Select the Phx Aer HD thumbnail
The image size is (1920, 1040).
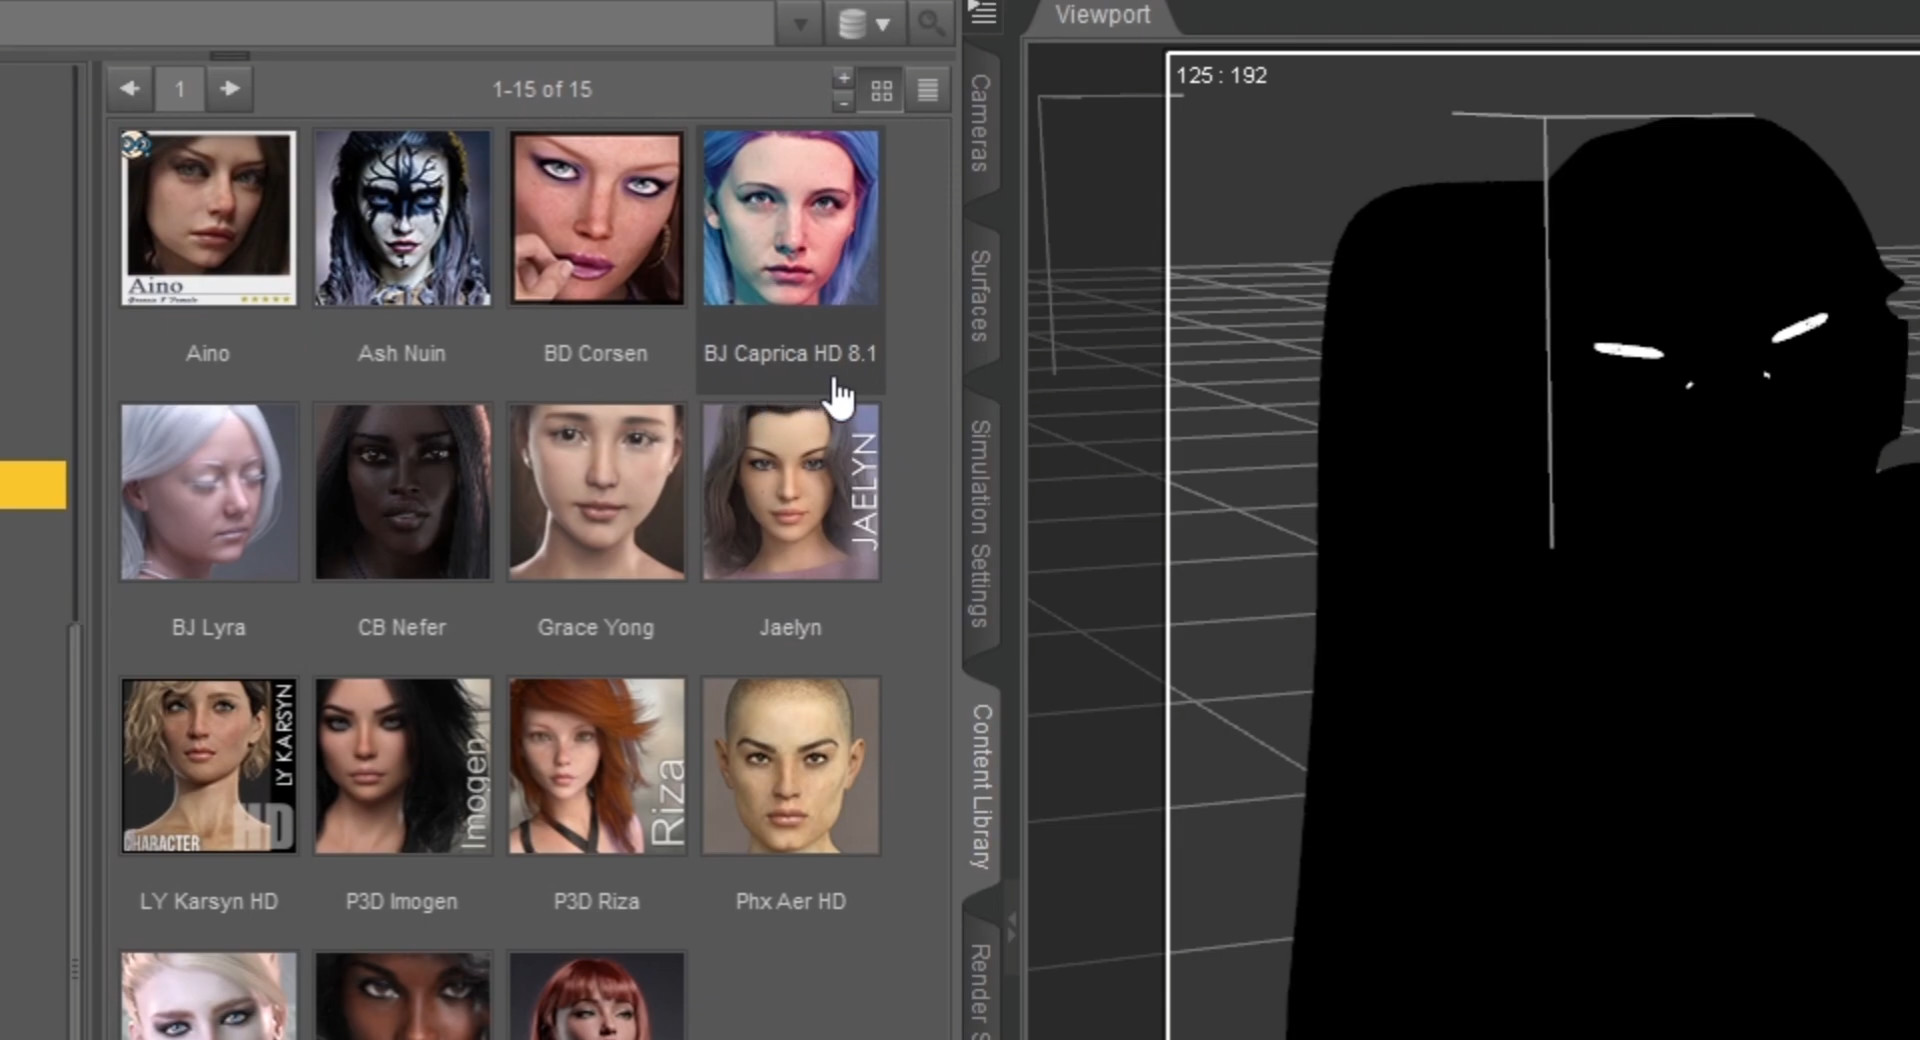(x=790, y=766)
